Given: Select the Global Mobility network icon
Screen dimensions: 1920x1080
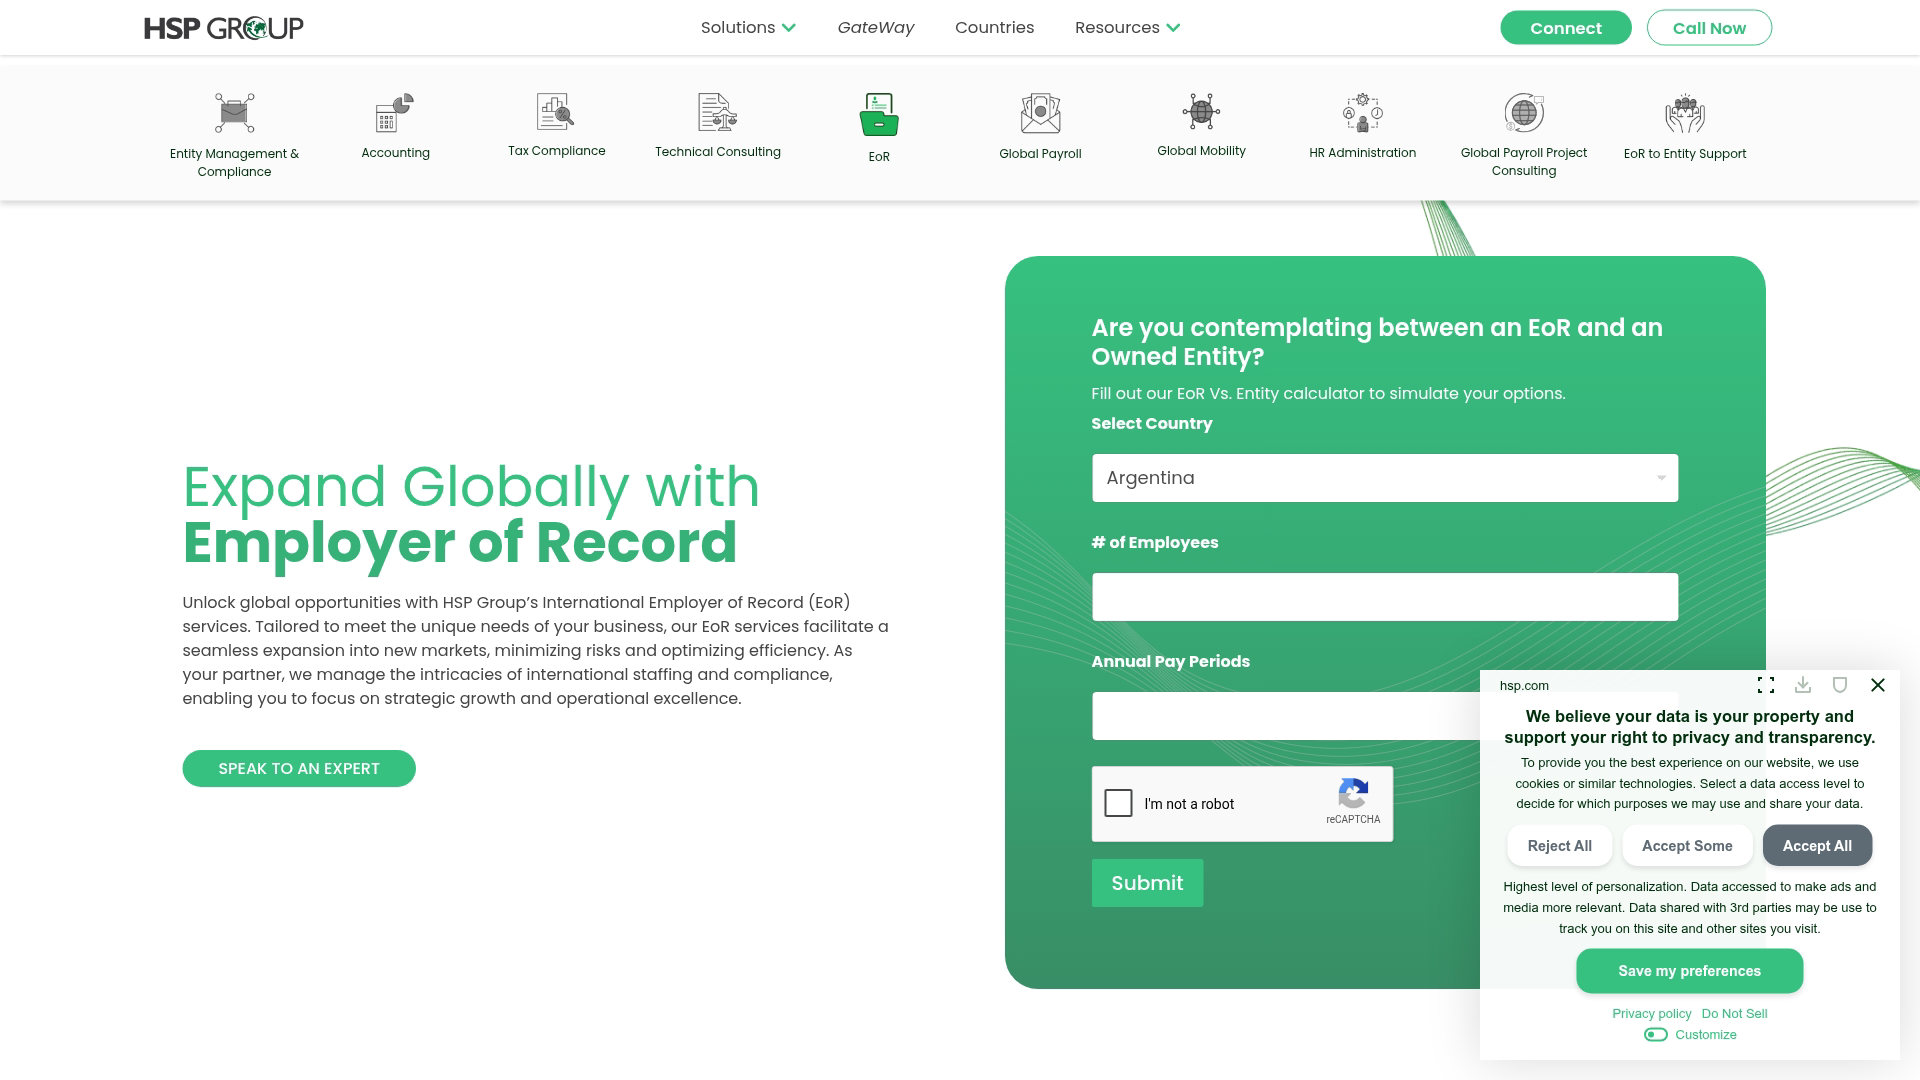Looking at the screenshot, I should click(x=1201, y=113).
